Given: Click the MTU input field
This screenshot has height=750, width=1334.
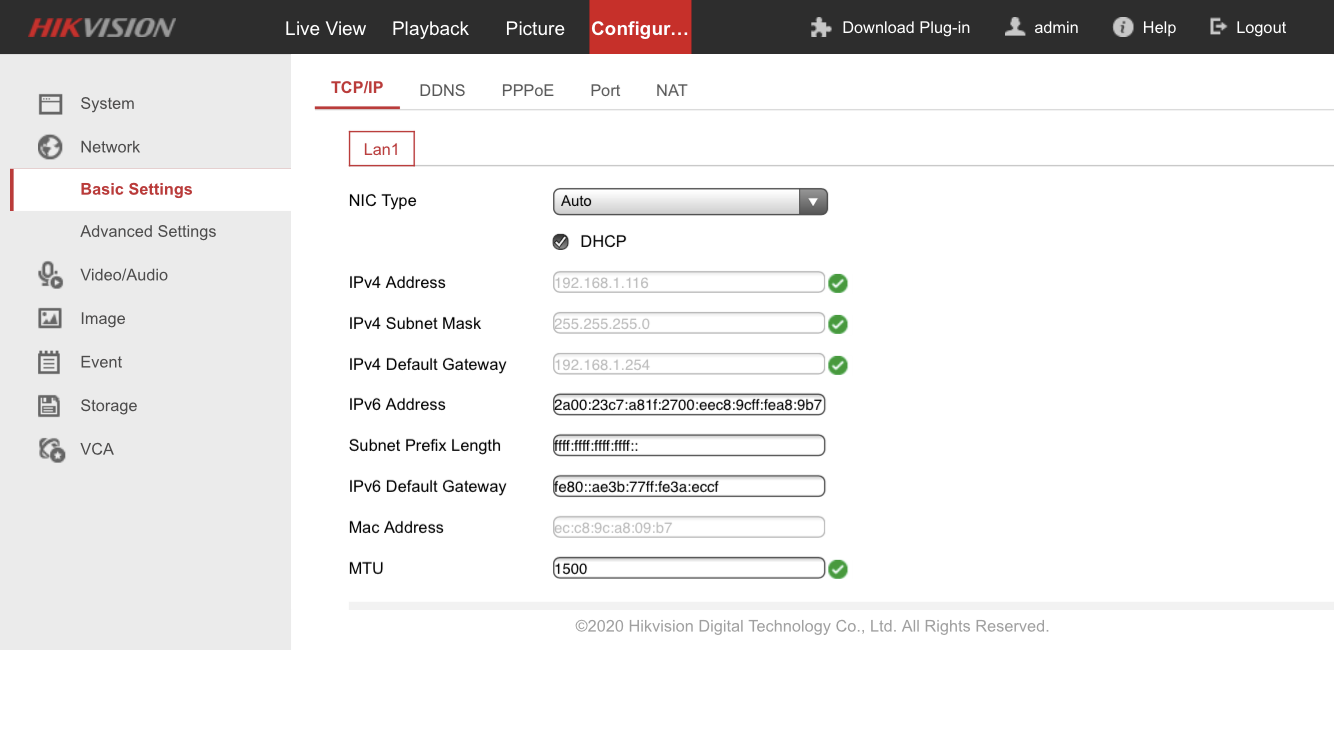Looking at the screenshot, I should coord(688,569).
